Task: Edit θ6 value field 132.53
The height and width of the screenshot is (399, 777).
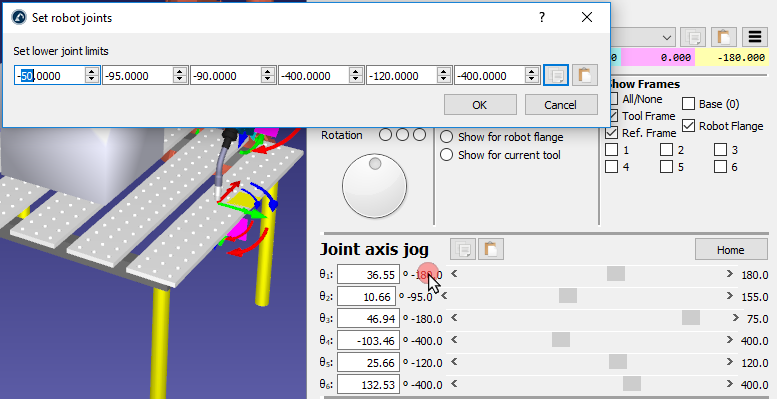Action: (x=368, y=385)
